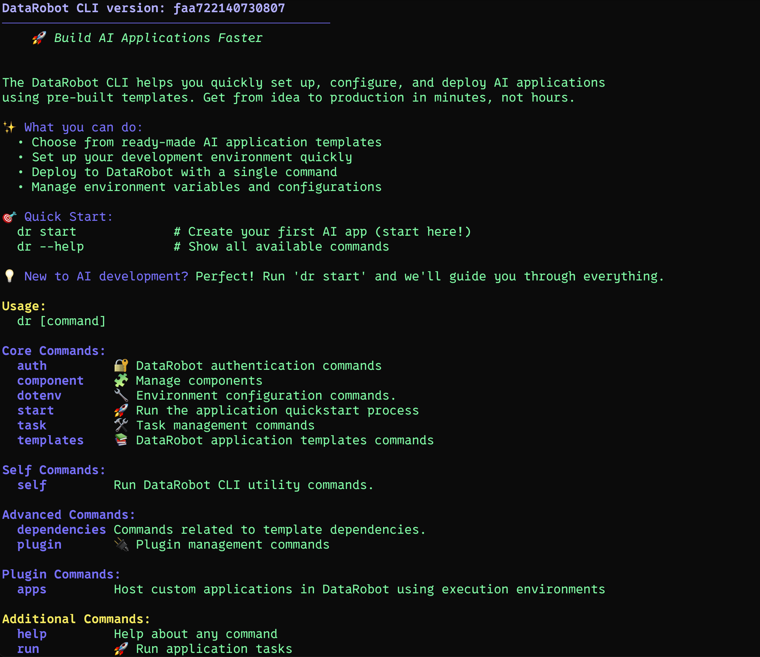Click the 'Advanced Commands:' heading

click(69, 514)
